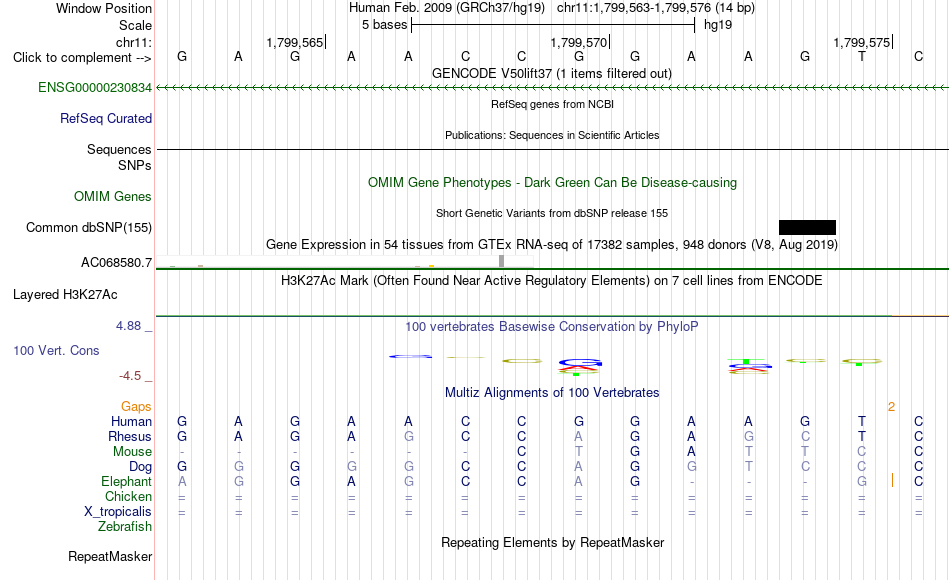The height and width of the screenshot is (580, 950).
Task: Click the -4.5 PhyloP lower scale value
Action: [x=130, y=376]
